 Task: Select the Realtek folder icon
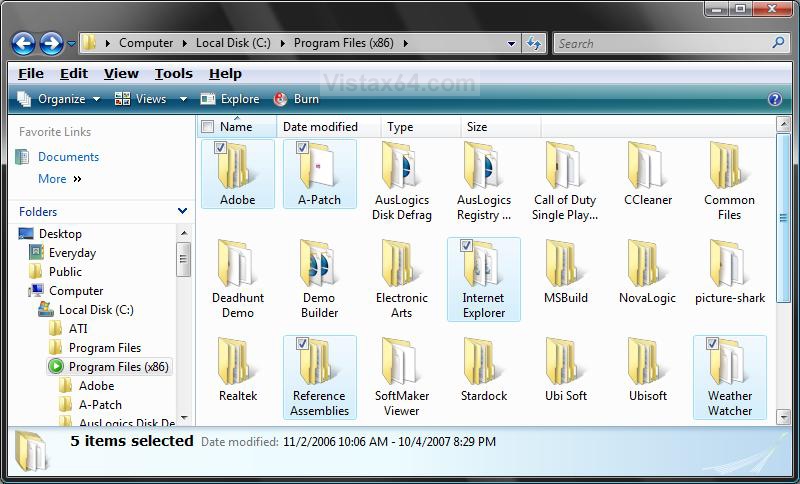pyautogui.click(x=238, y=361)
